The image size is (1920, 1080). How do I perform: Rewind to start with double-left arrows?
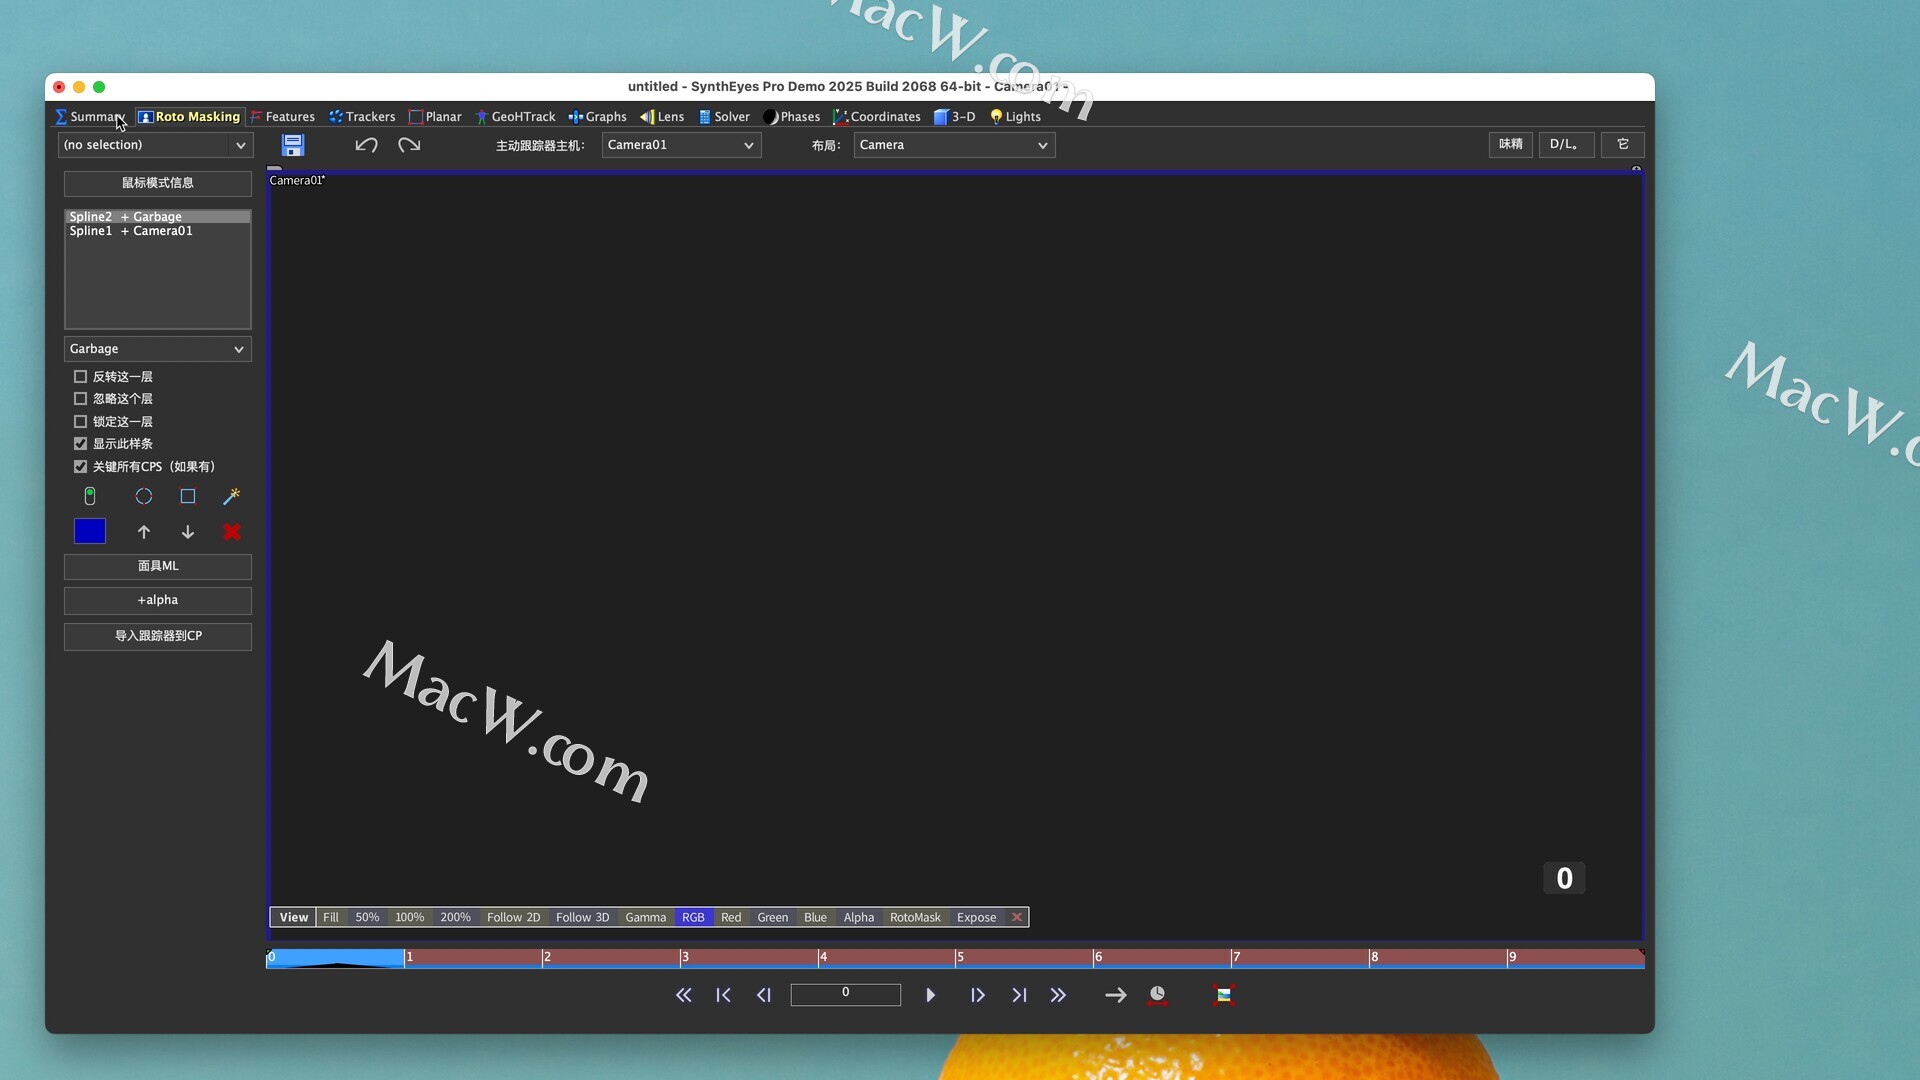[684, 995]
